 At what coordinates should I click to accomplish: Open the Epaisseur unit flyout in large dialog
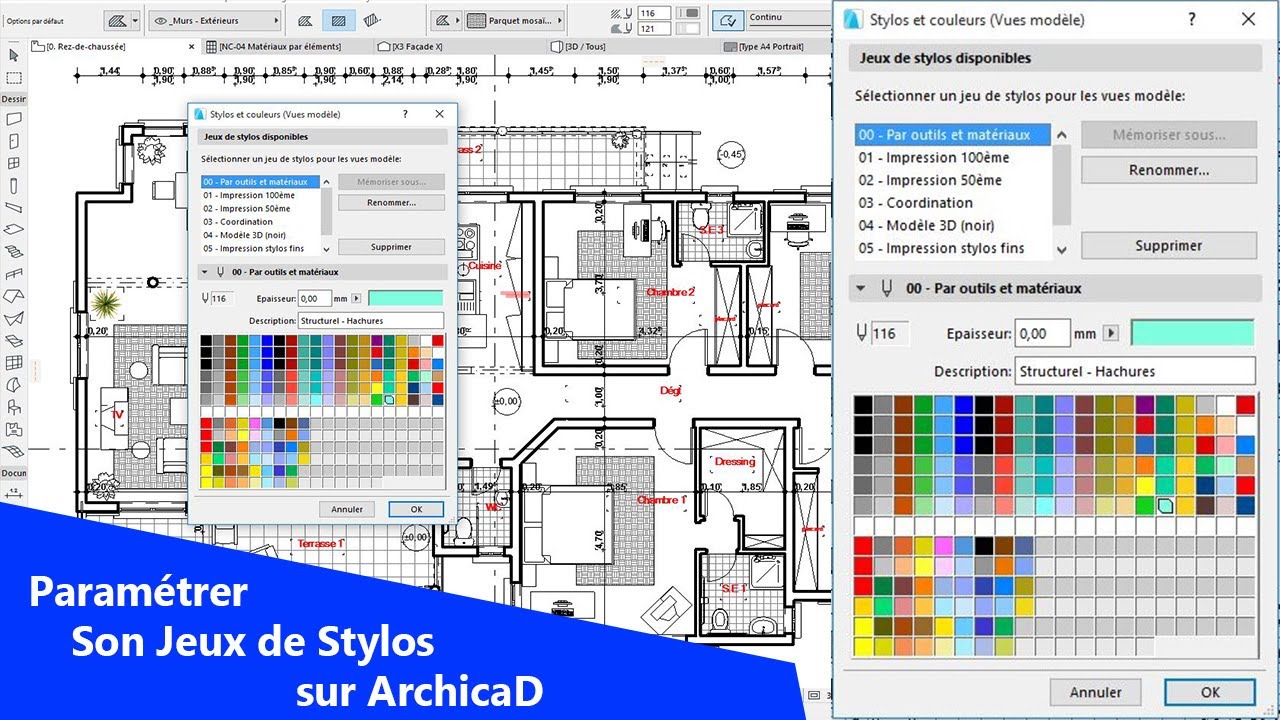[1110, 333]
